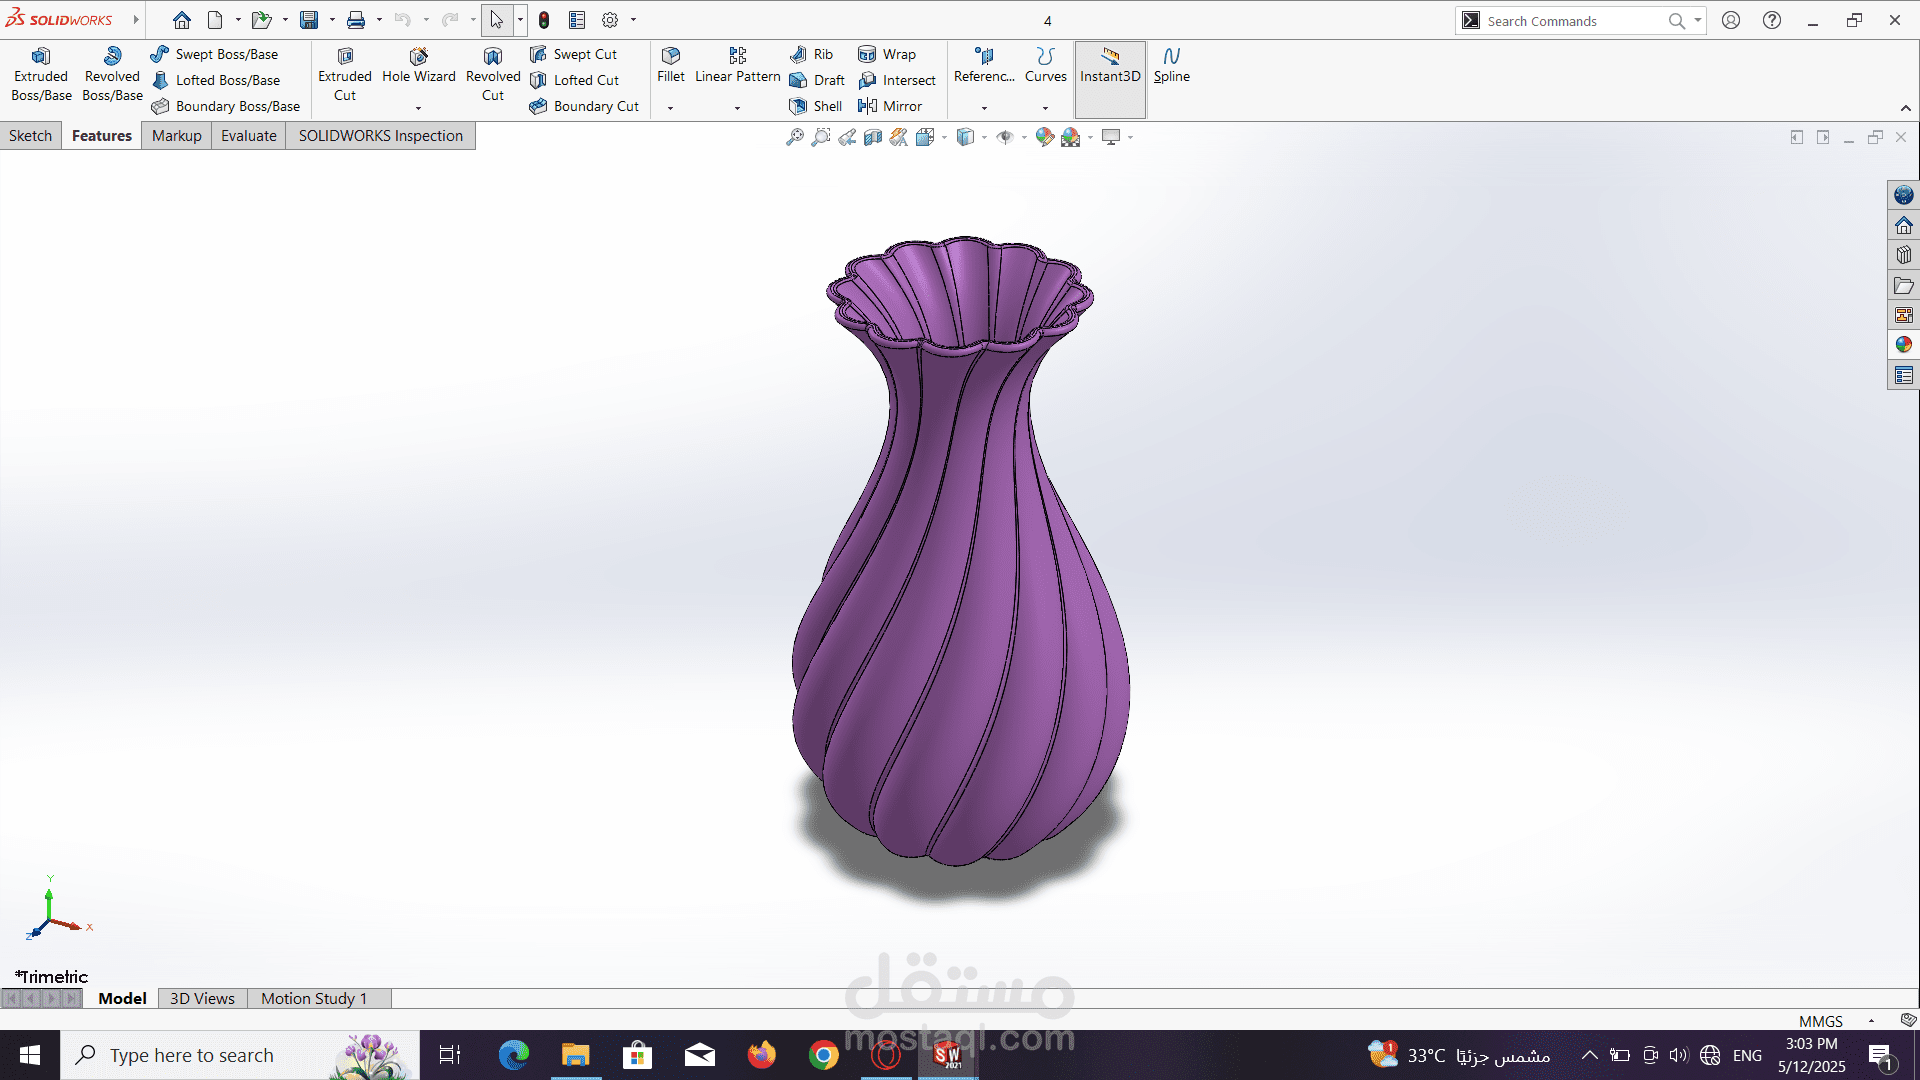The height and width of the screenshot is (1080, 1920).
Task: Click the Edit Appearance icon
Action: tap(1045, 137)
